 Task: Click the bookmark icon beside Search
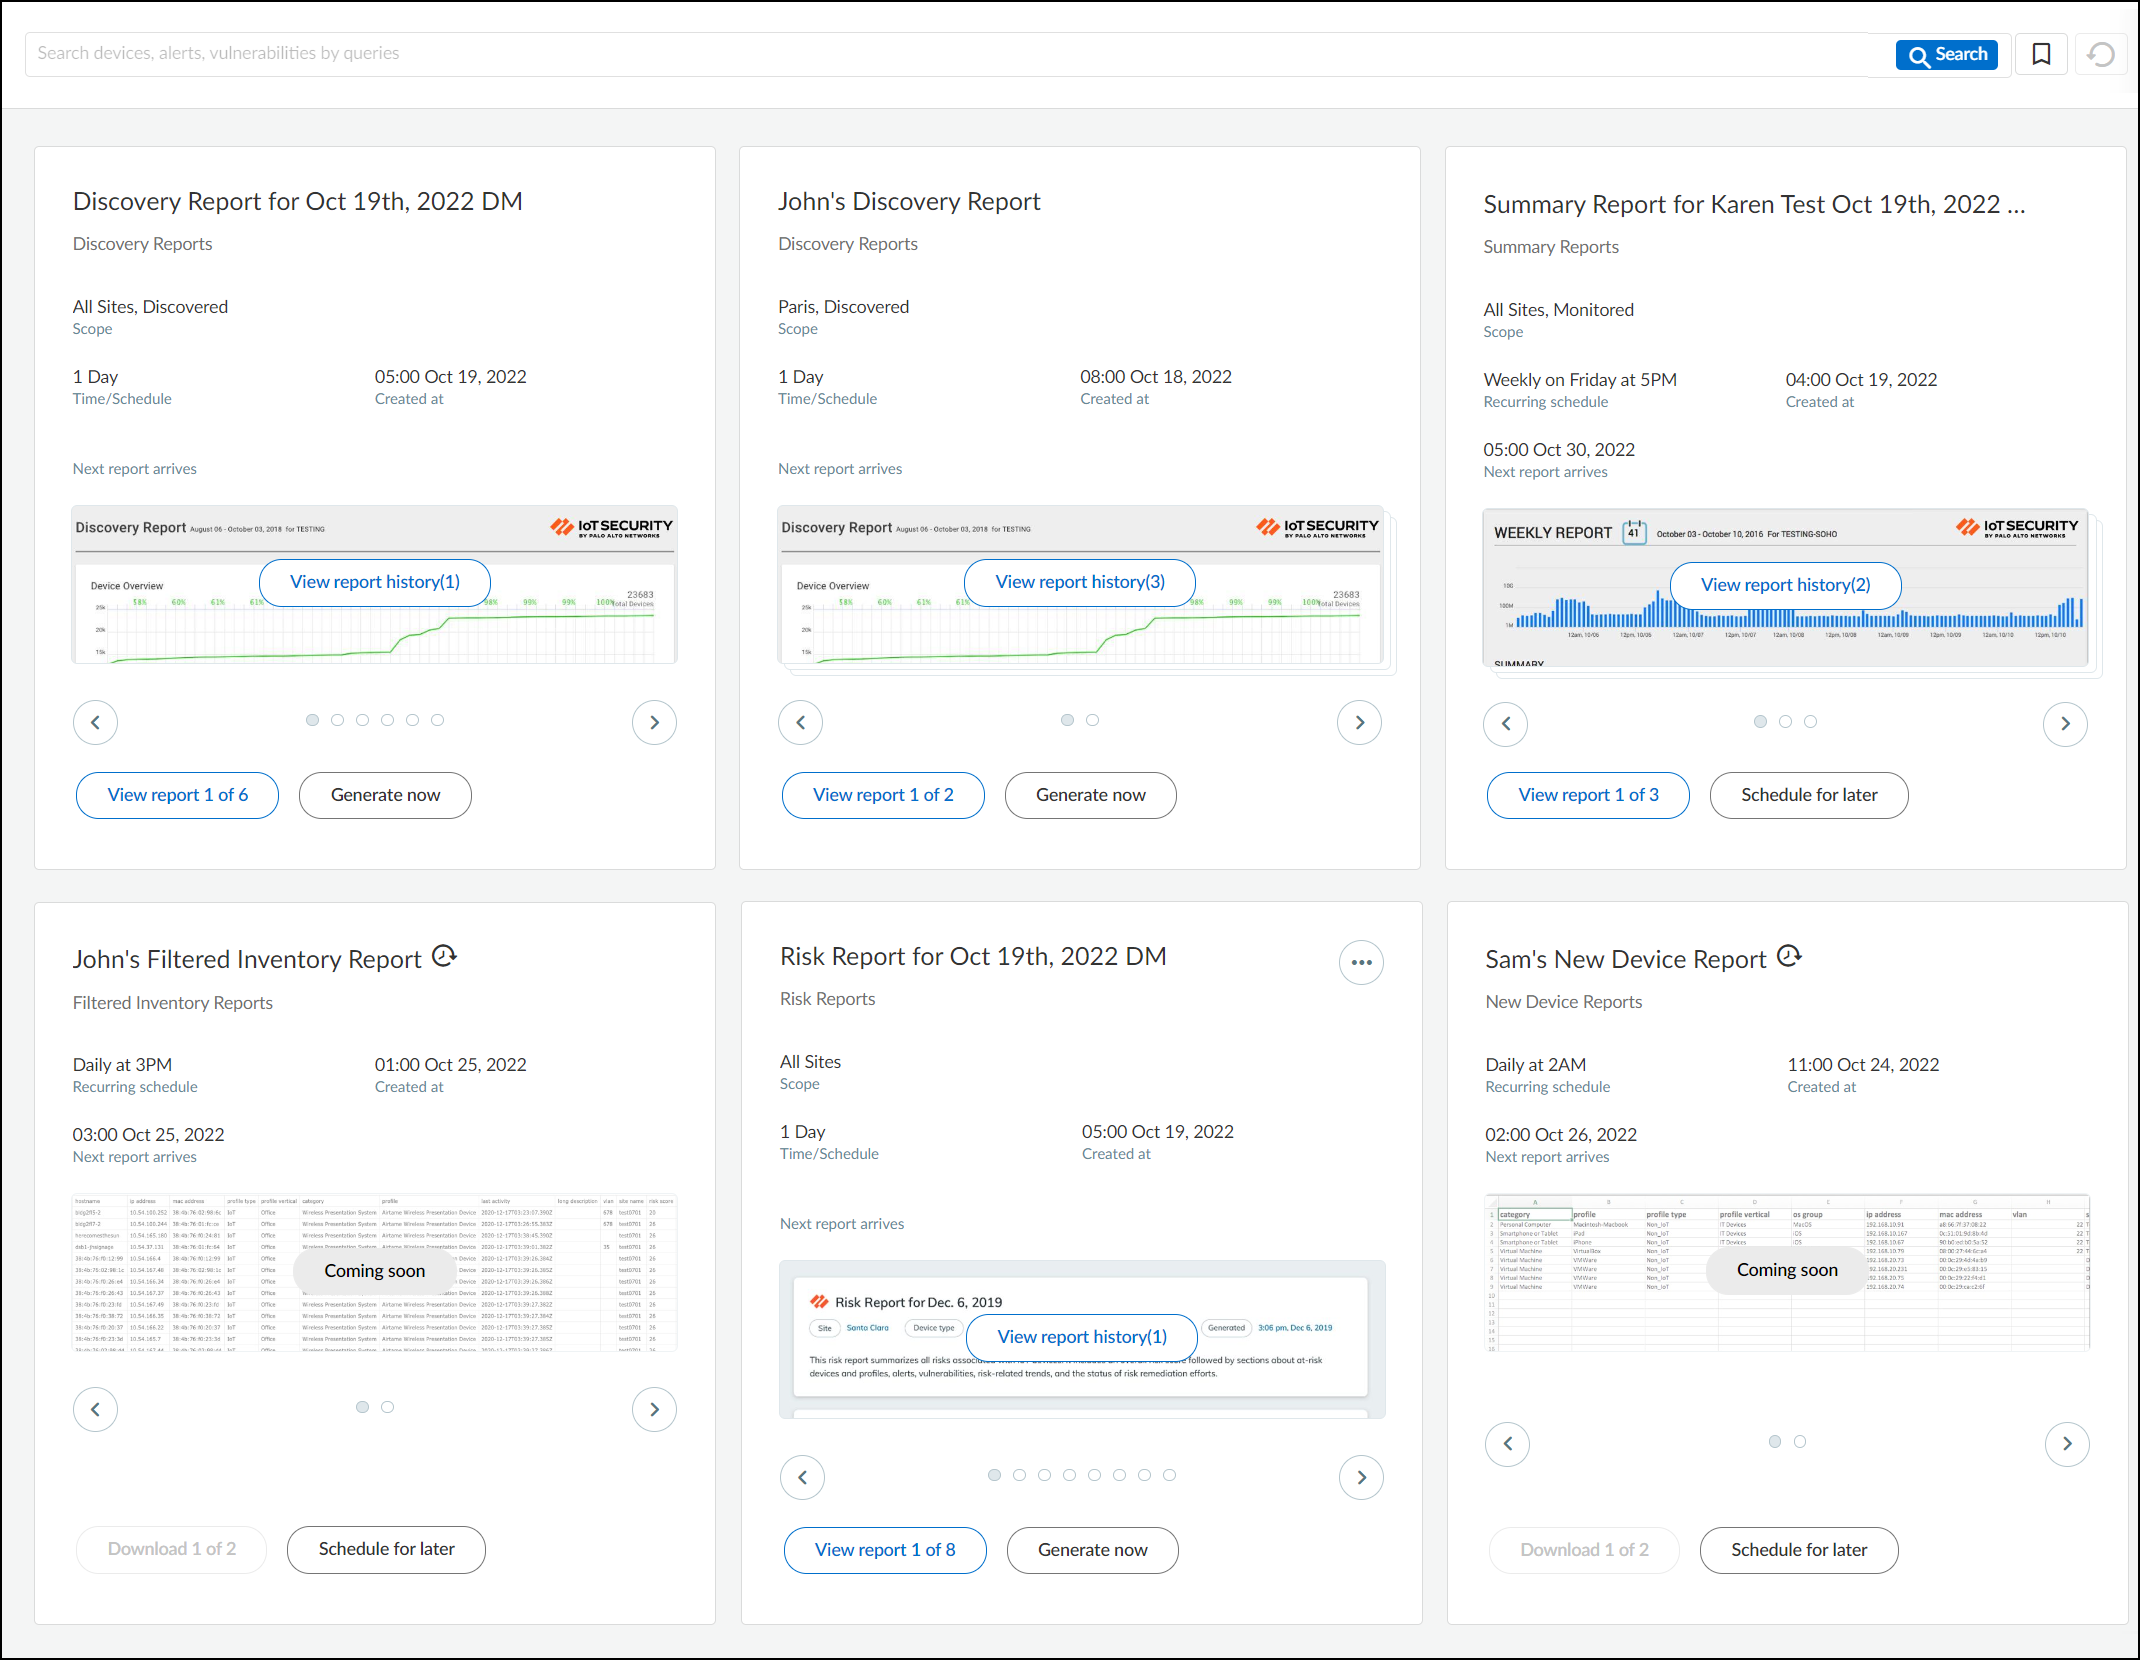point(2041,54)
